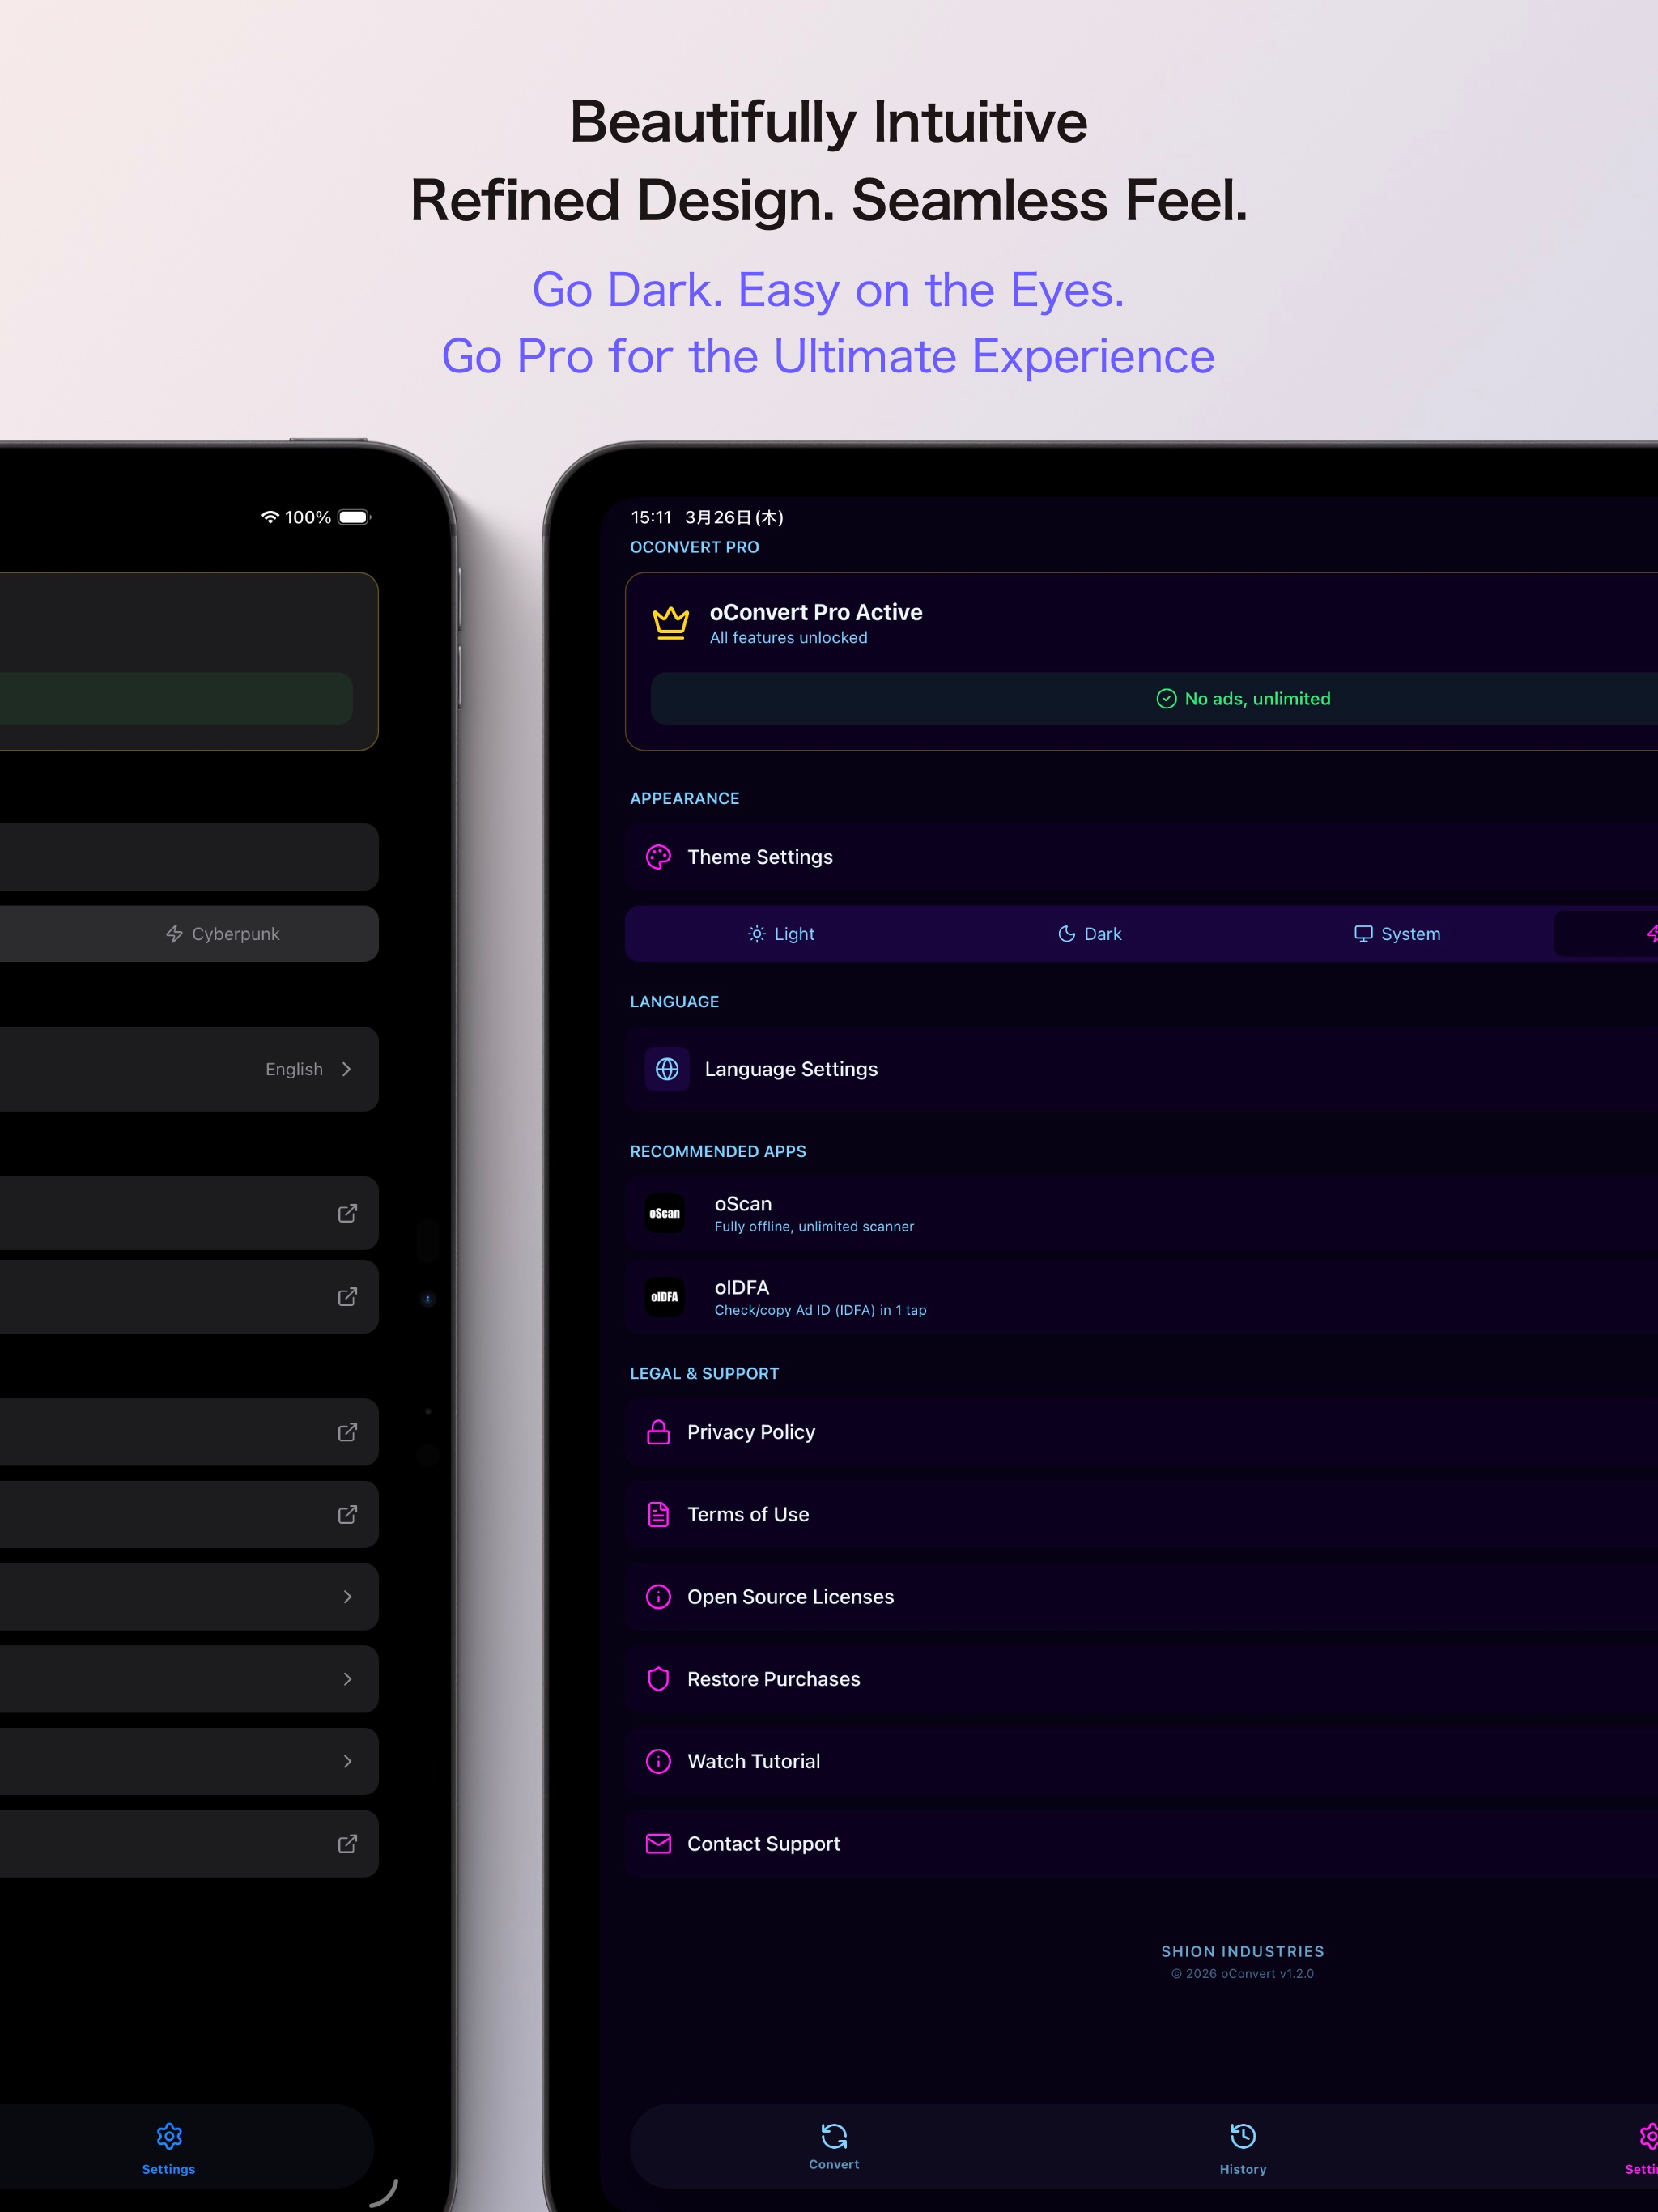Open Privacy Policy
This screenshot has width=1658, height=2212.
[x=1141, y=1432]
